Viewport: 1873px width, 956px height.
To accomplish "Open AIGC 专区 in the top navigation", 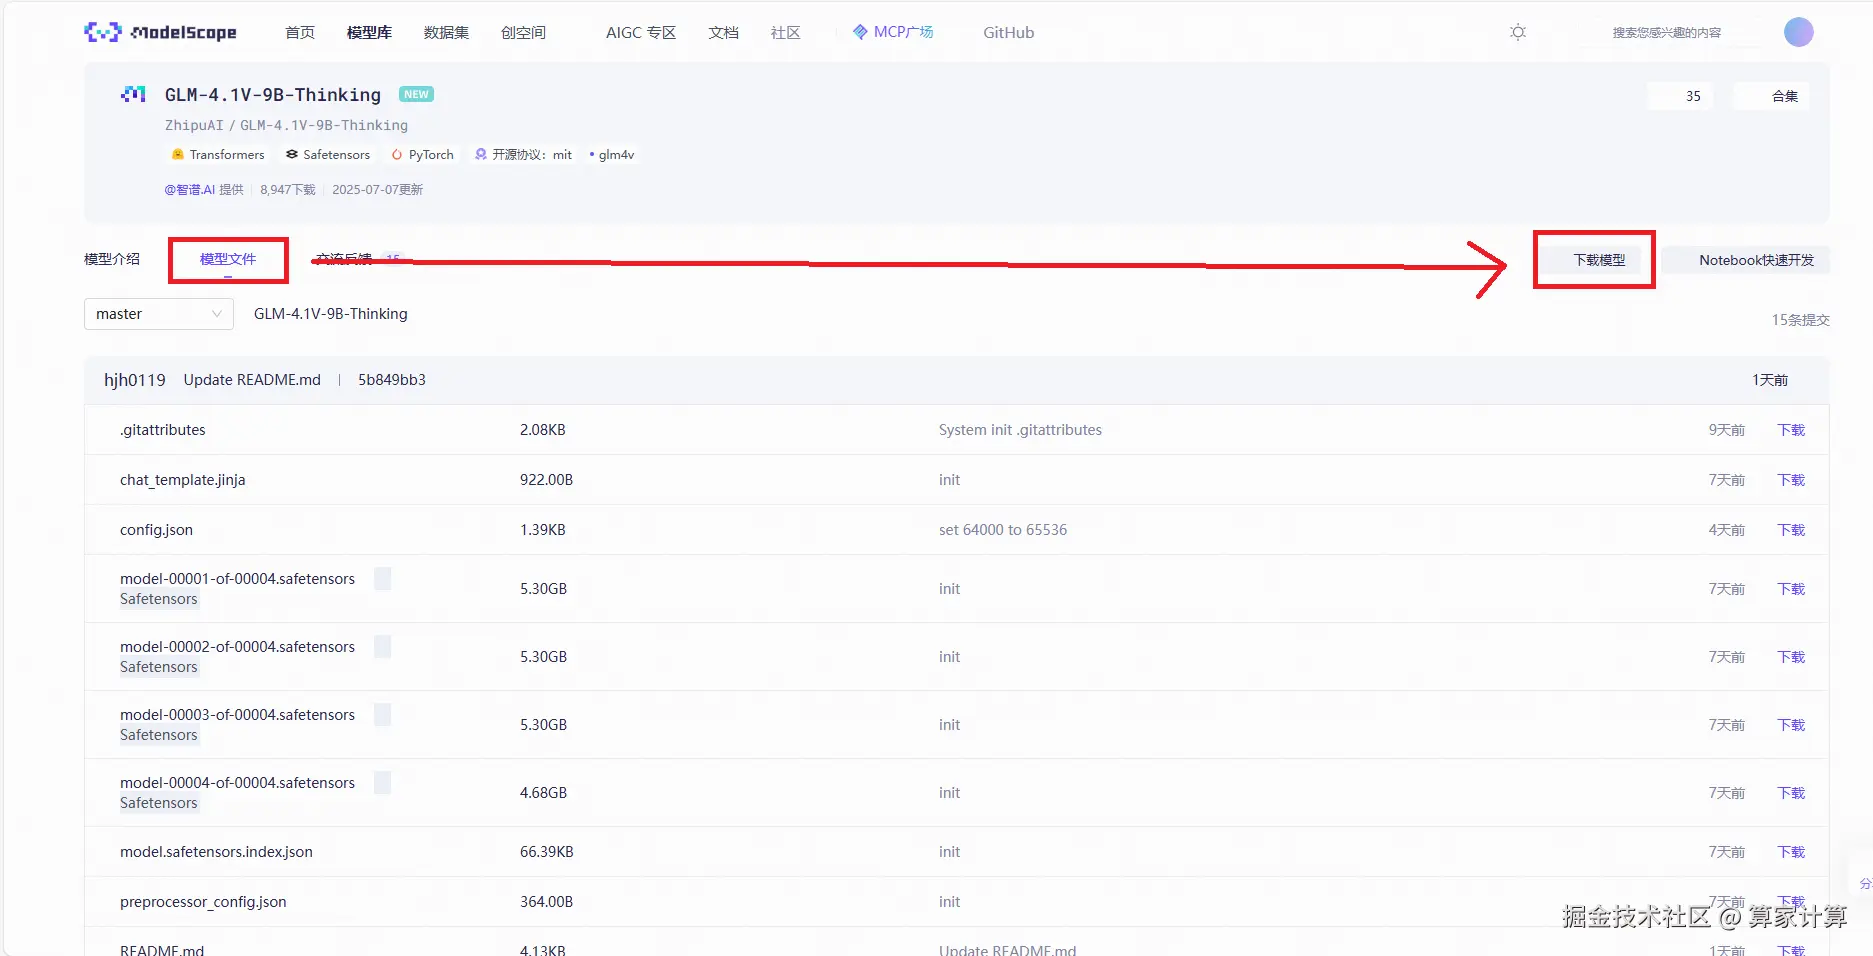I will [641, 32].
